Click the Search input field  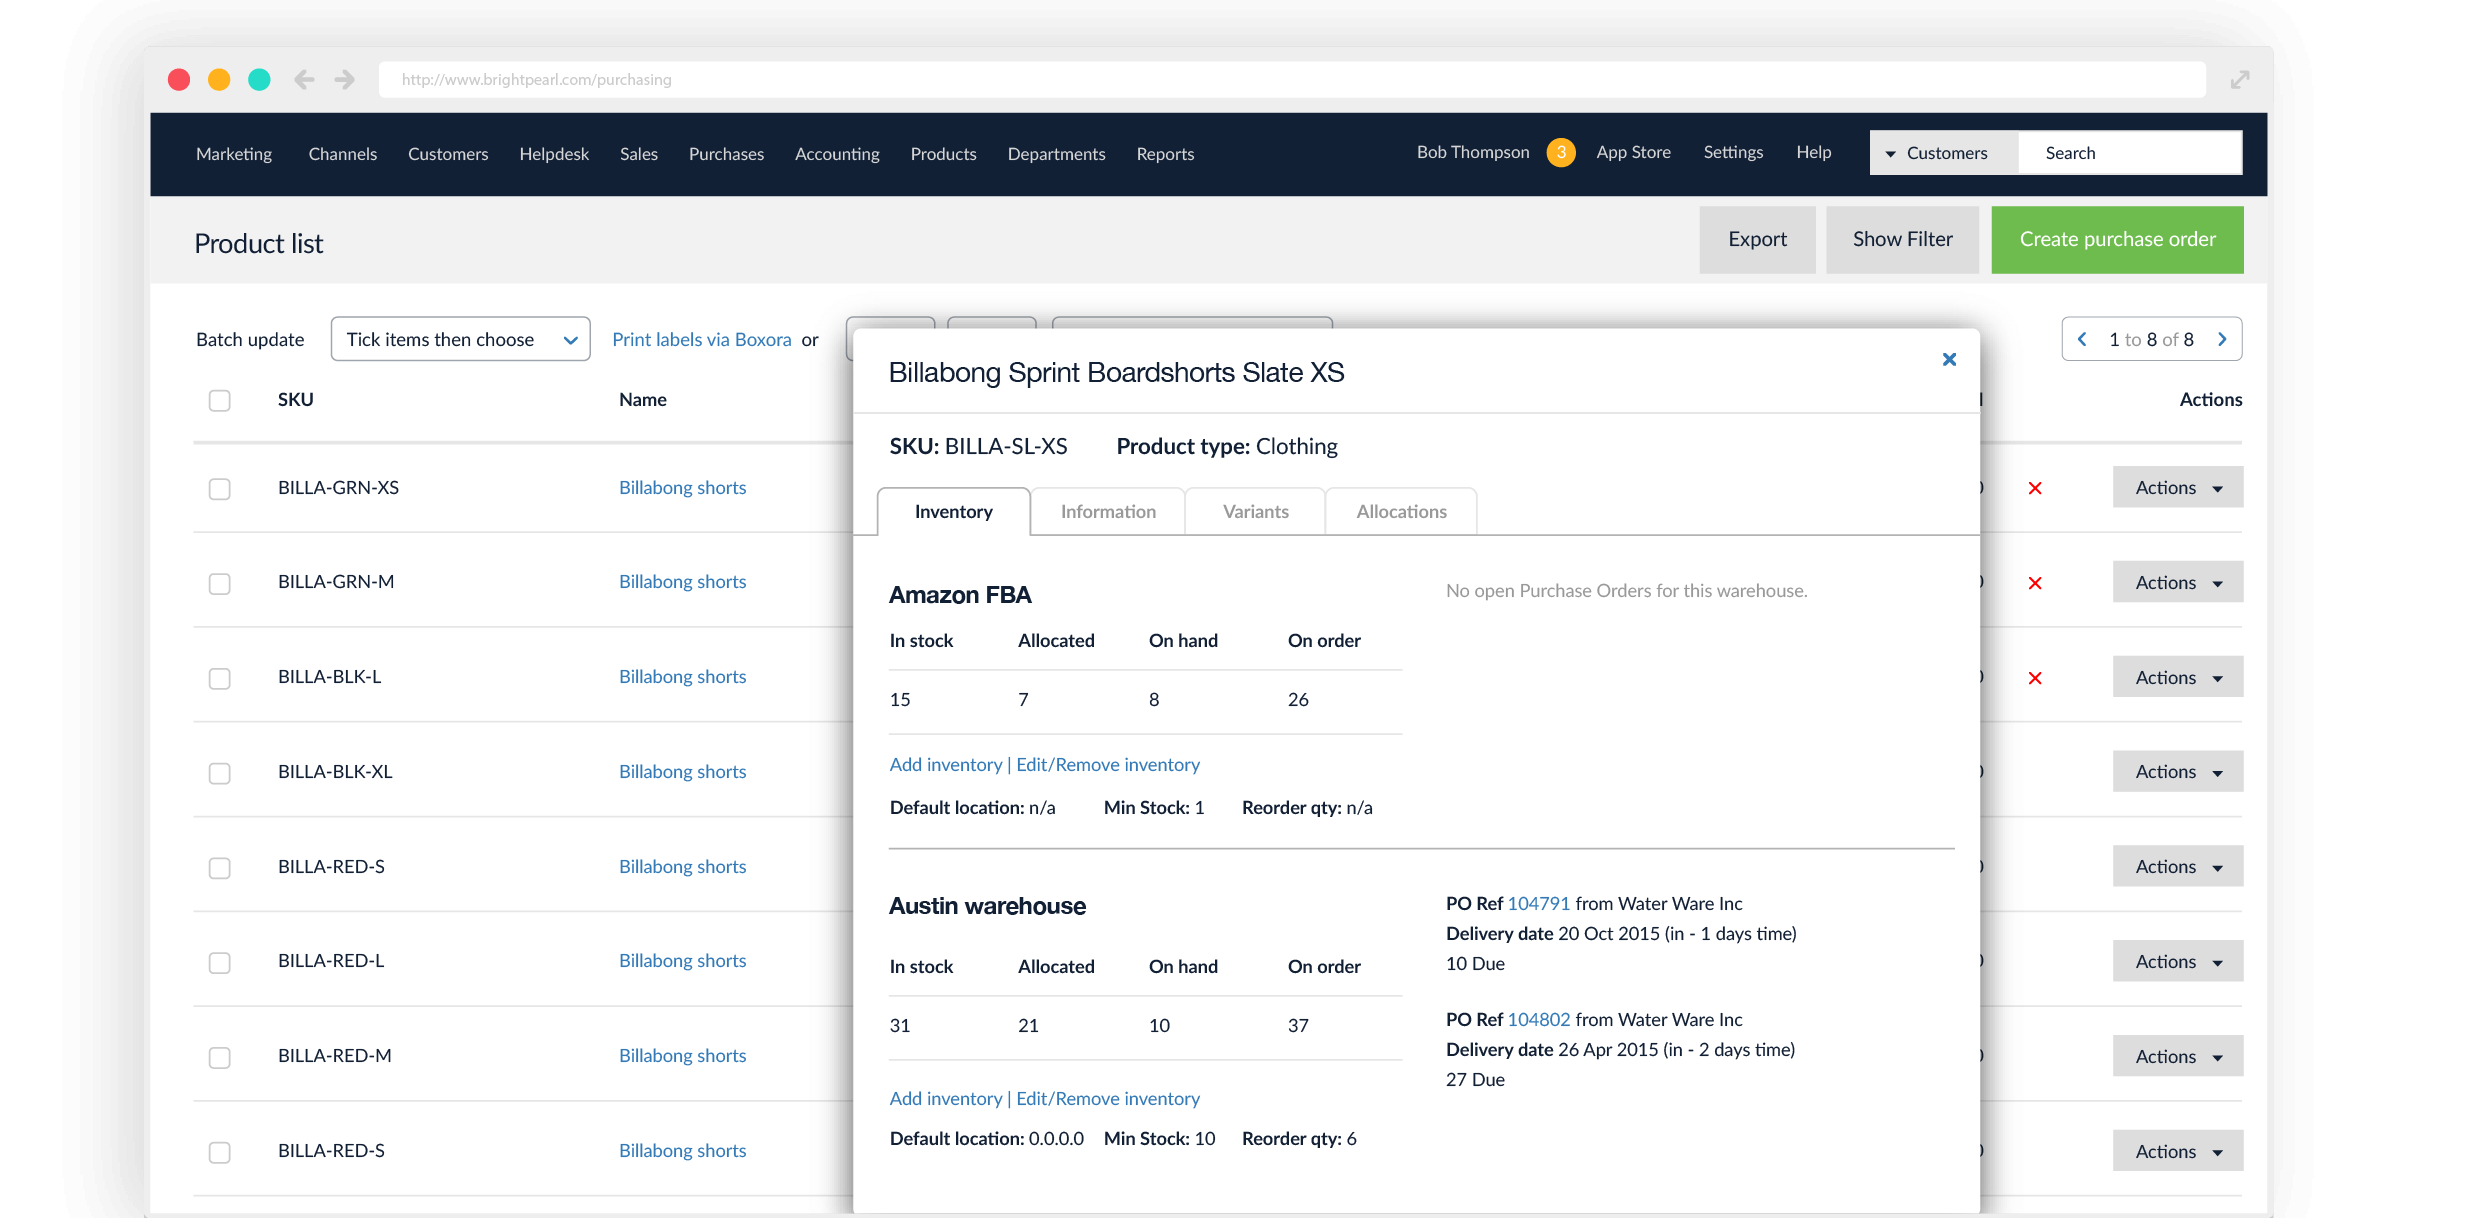click(x=2130, y=154)
